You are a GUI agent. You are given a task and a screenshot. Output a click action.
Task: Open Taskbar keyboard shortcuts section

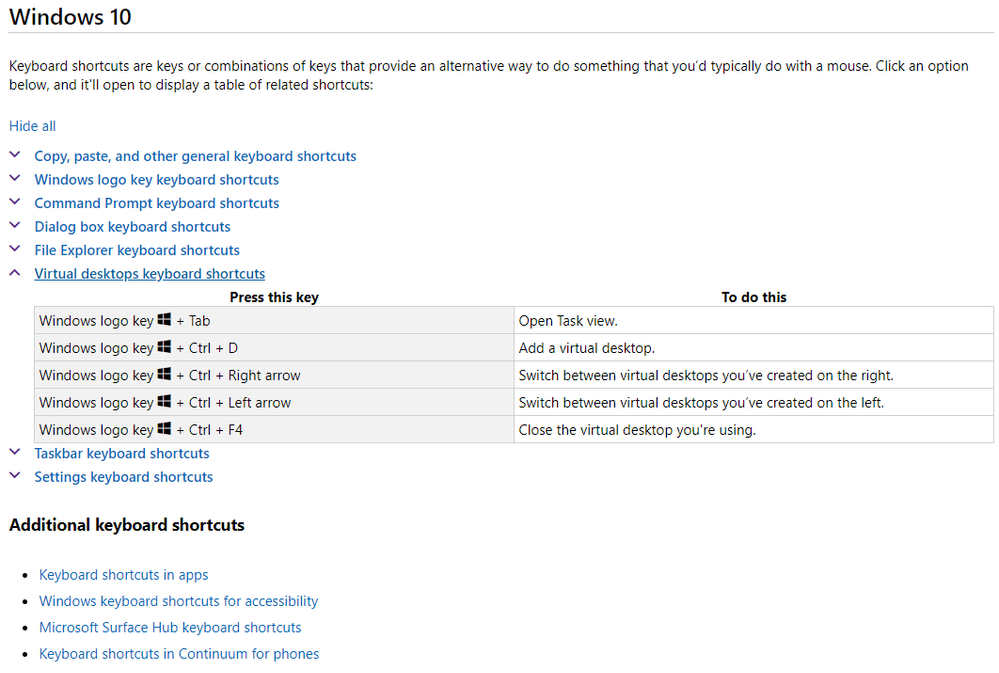click(122, 454)
